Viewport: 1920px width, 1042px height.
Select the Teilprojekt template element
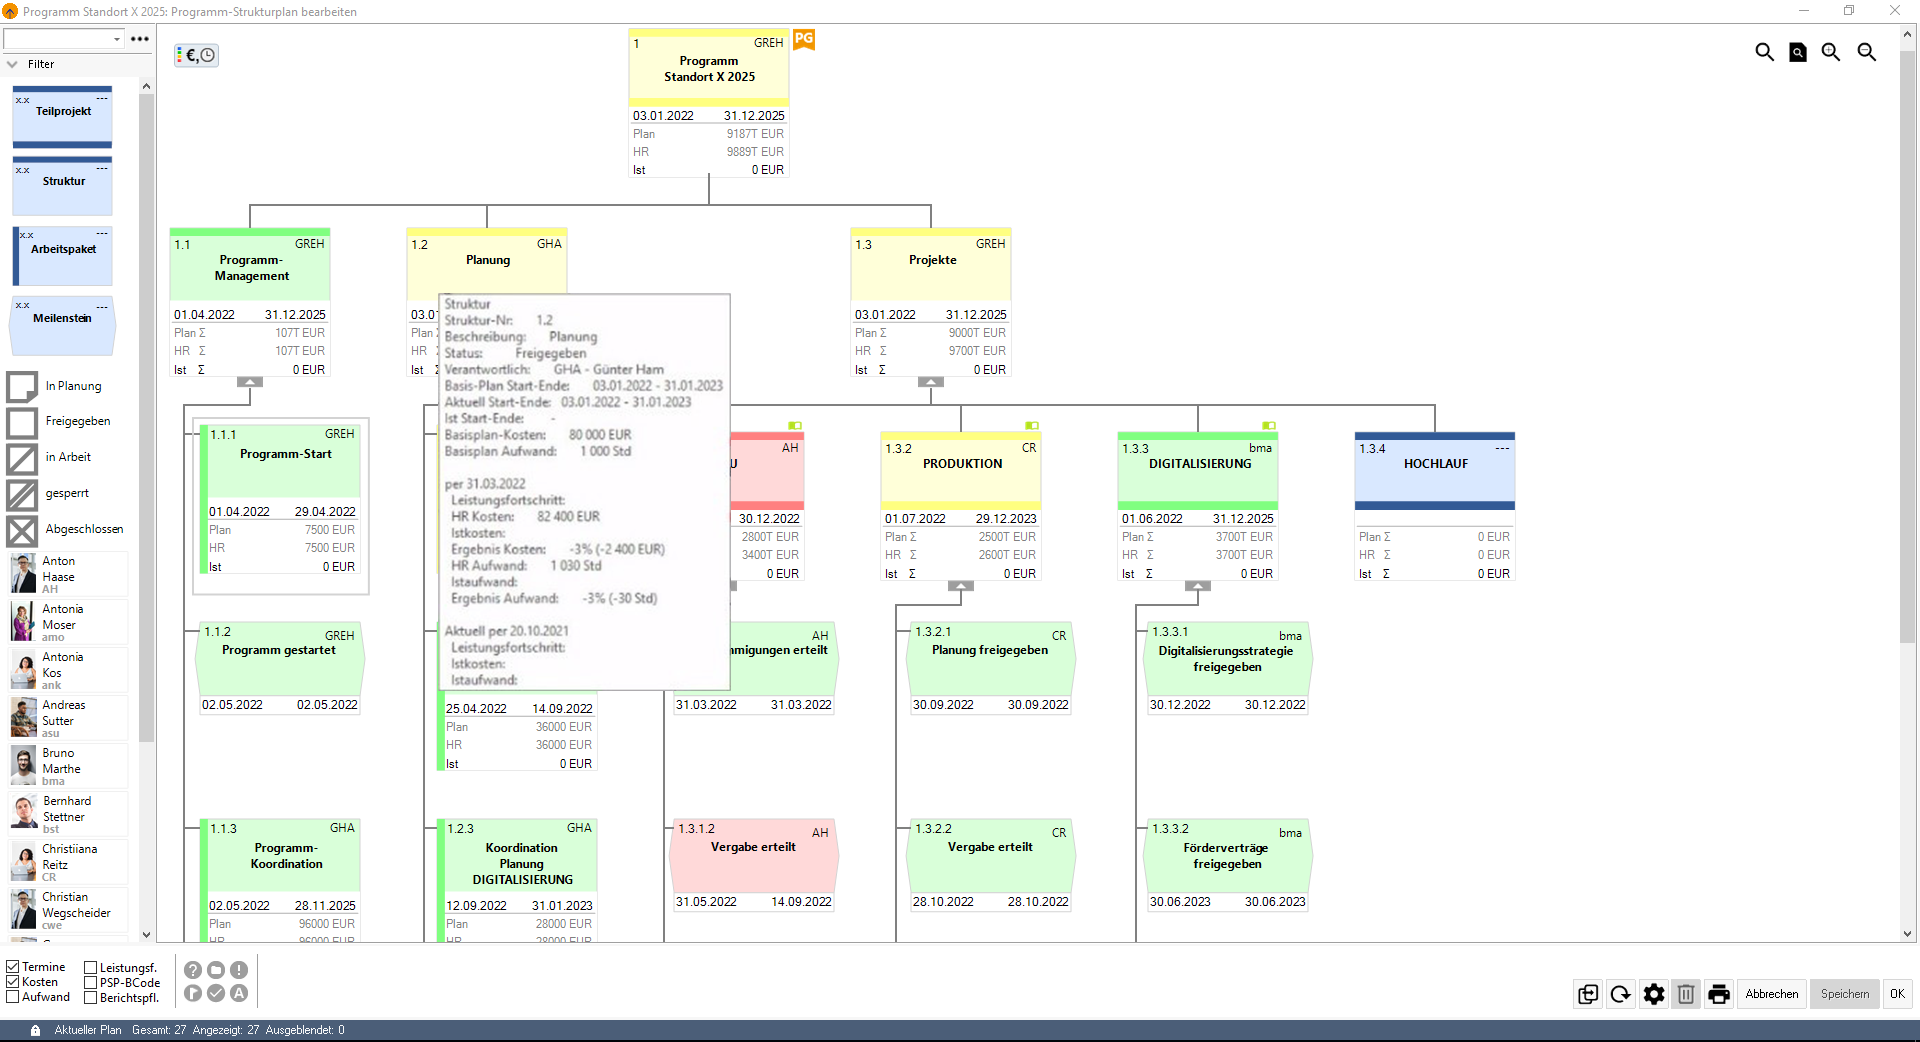[x=62, y=117]
